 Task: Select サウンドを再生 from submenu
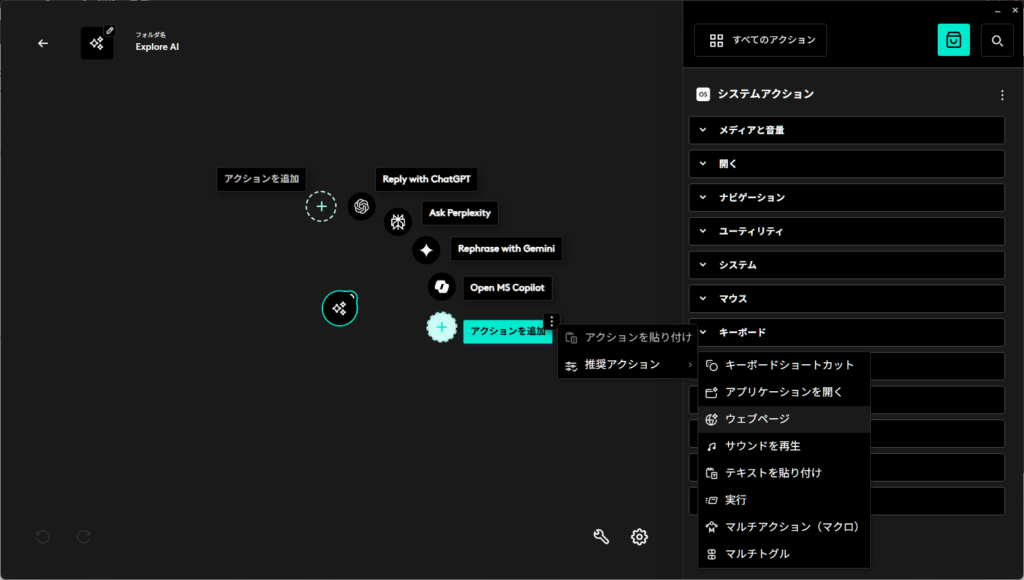coord(784,446)
